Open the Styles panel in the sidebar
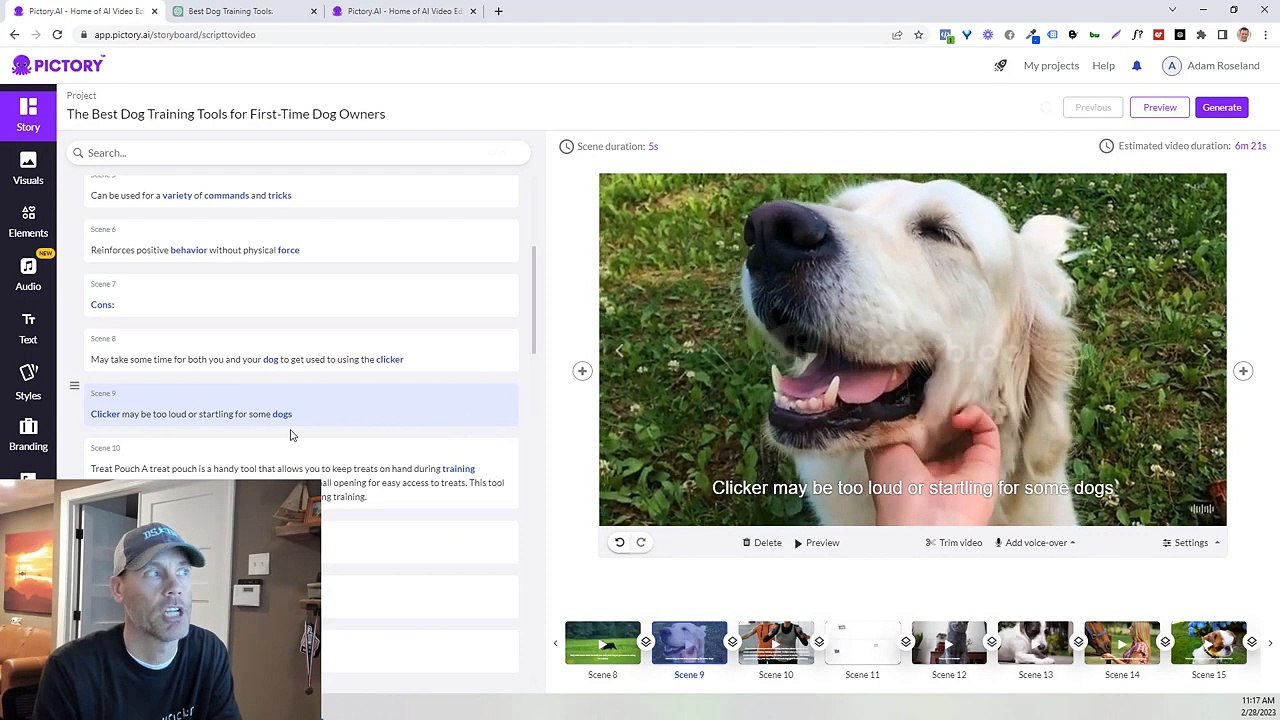The image size is (1280, 720). point(28,381)
